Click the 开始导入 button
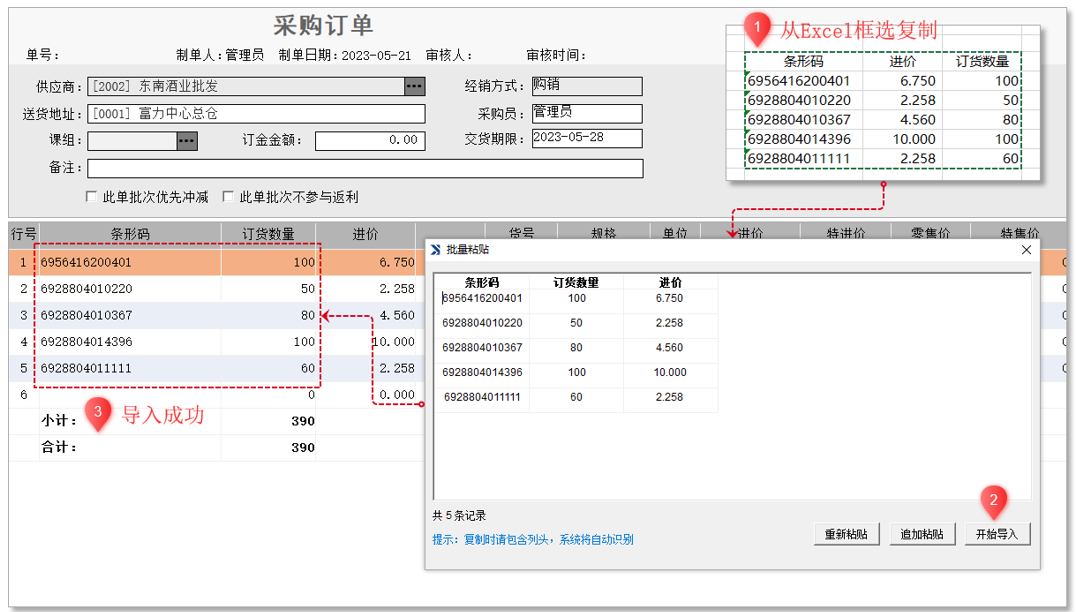1076x612 pixels. pos(997,534)
